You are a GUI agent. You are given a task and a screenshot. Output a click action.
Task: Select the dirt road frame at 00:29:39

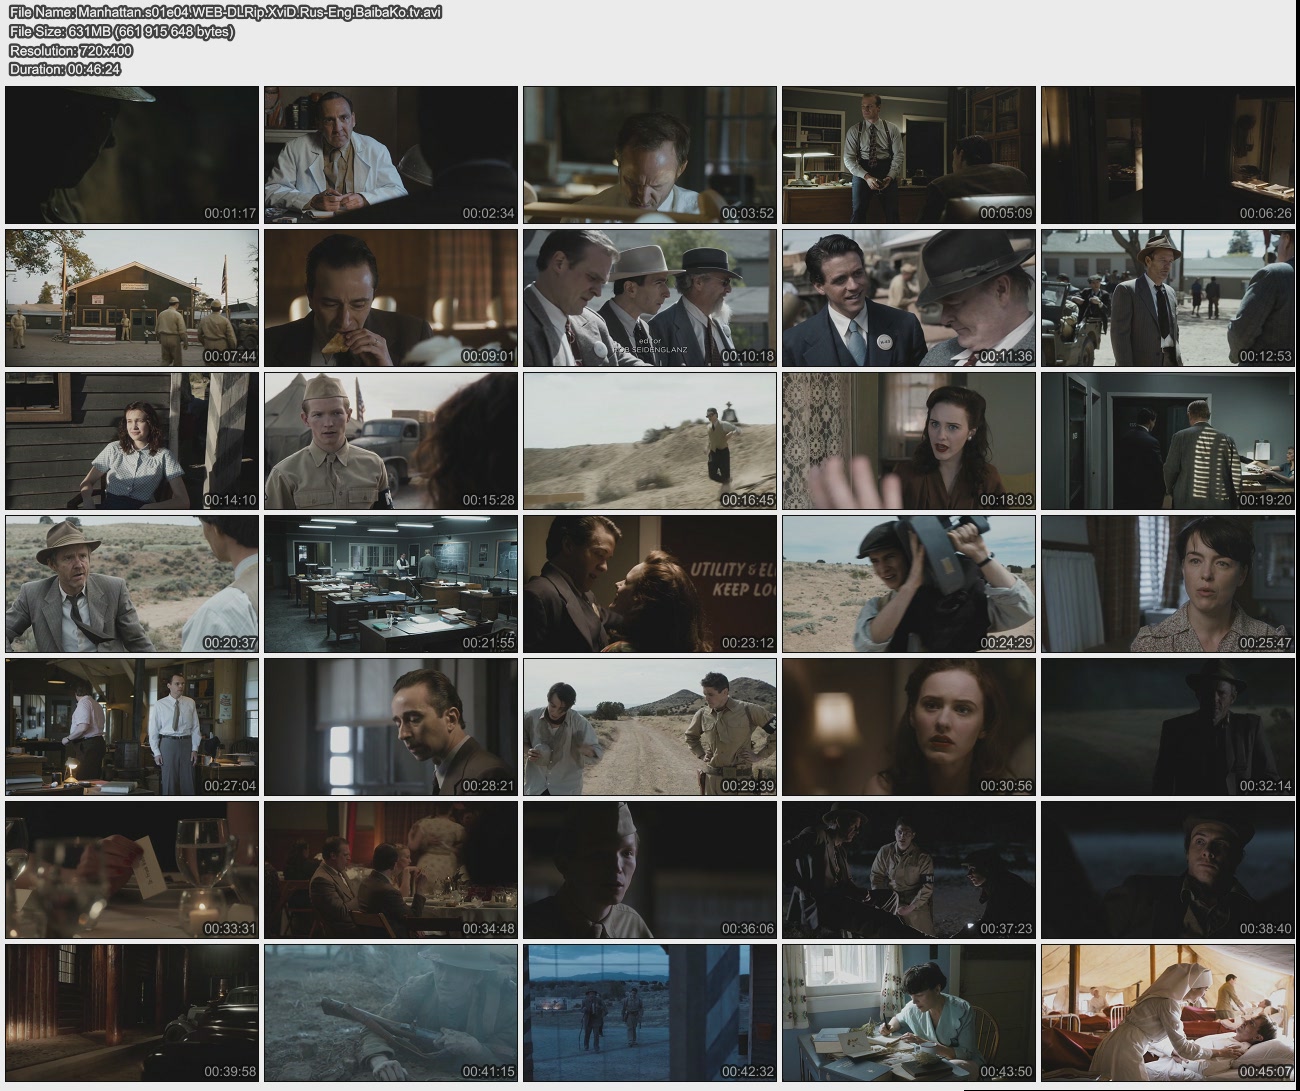(650, 727)
